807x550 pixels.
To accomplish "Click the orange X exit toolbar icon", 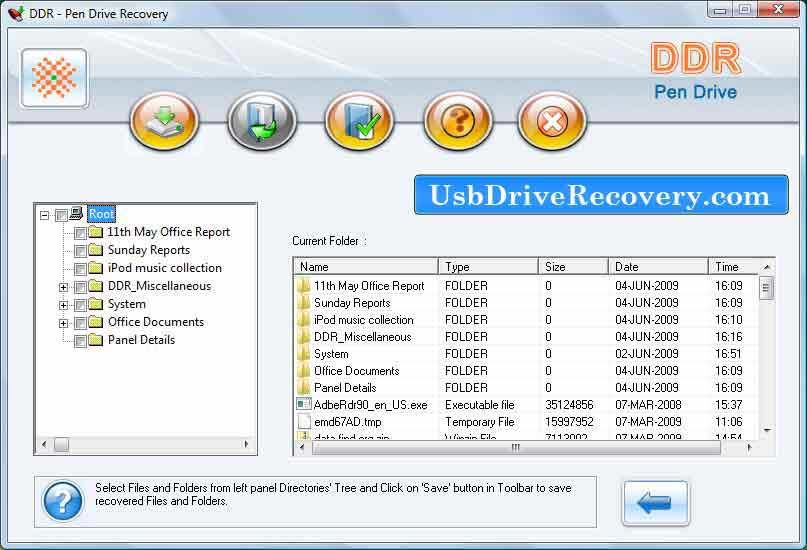I will click(552, 121).
